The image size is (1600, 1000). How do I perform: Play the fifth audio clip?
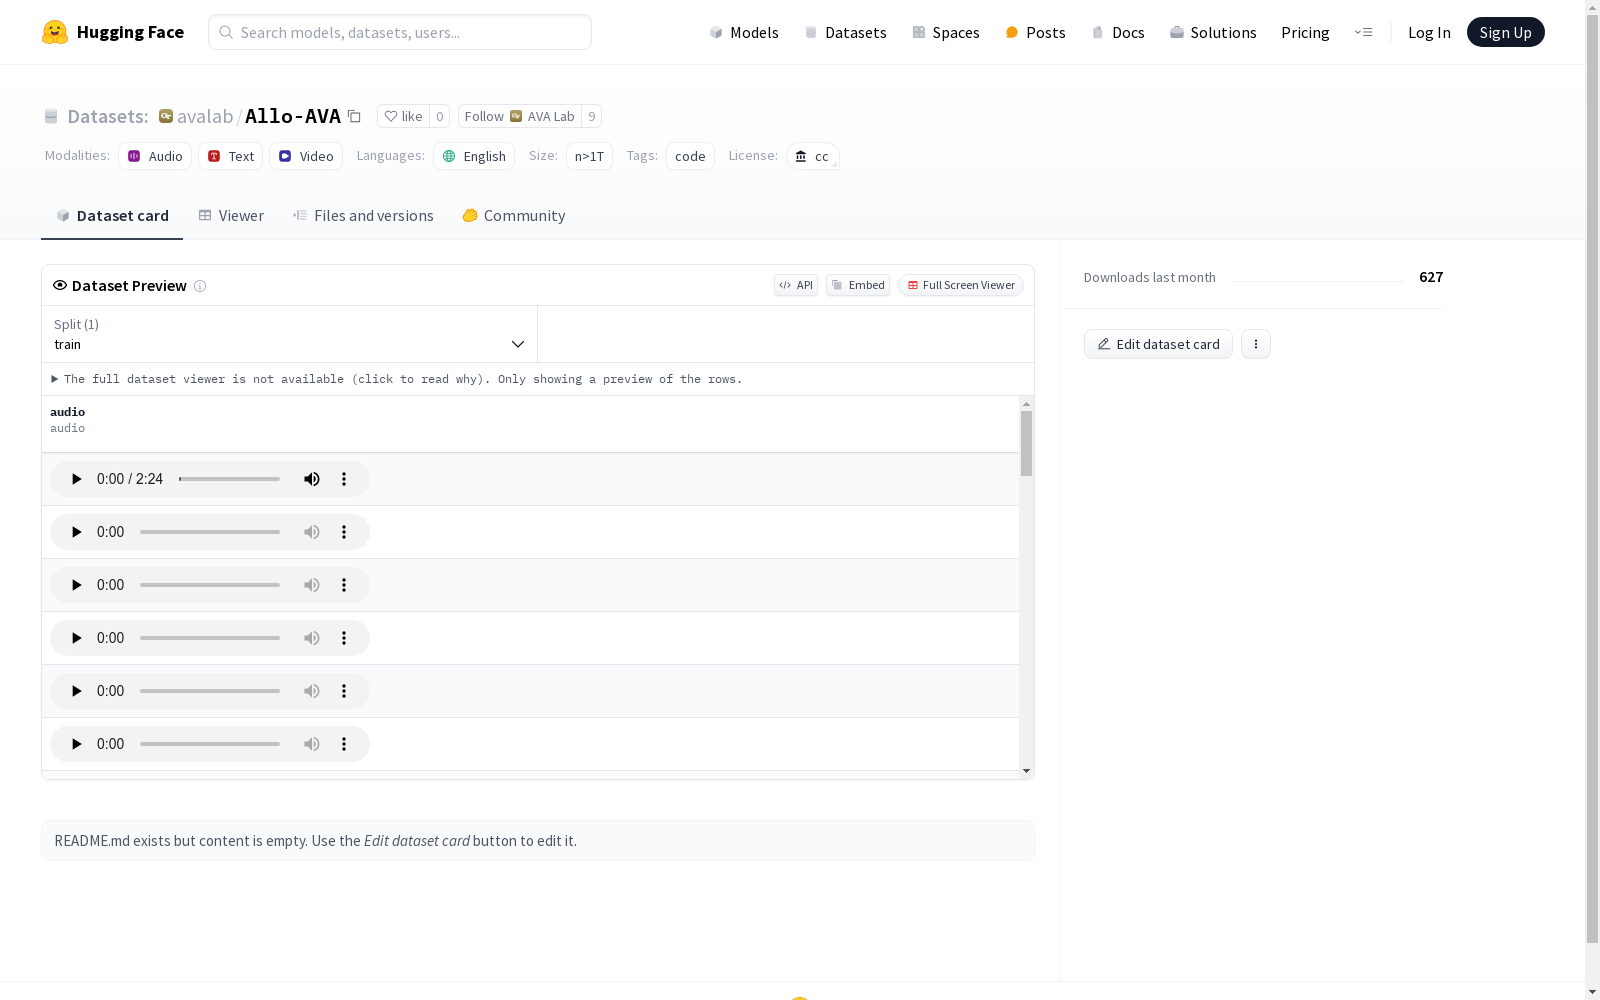click(76, 691)
